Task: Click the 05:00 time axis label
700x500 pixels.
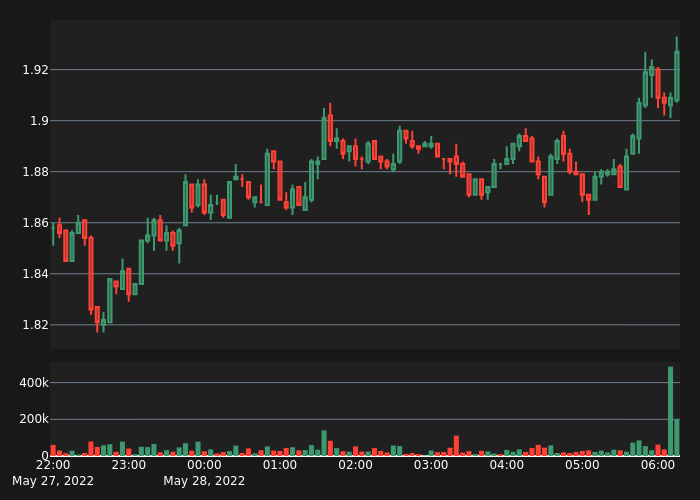Action: (x=582, y=465)
